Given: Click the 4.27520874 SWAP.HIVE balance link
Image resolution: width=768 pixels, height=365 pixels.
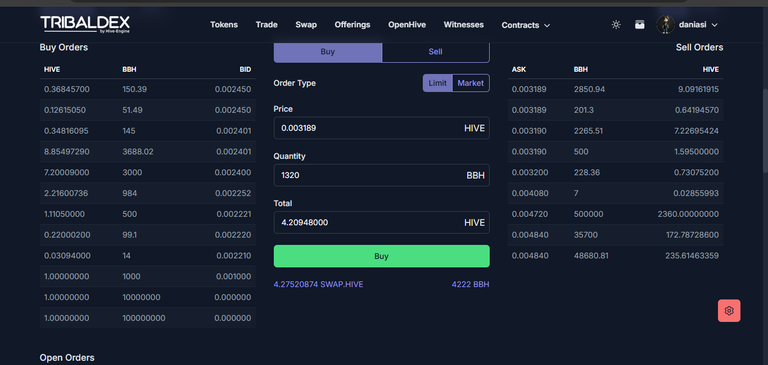Looking at the screenshot, I should tap(318, 284).
